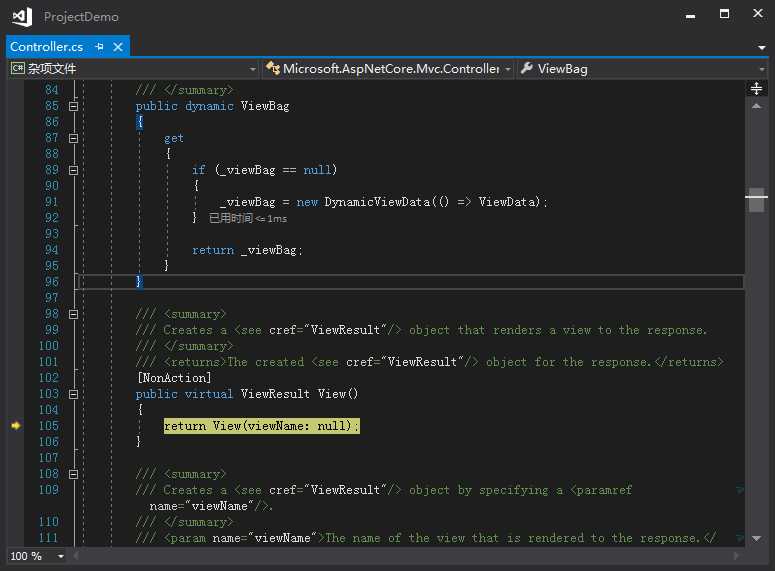Click the 'dynamic' keyword on line 85
The height and width of the screenshot is (571, 775).
209,106
